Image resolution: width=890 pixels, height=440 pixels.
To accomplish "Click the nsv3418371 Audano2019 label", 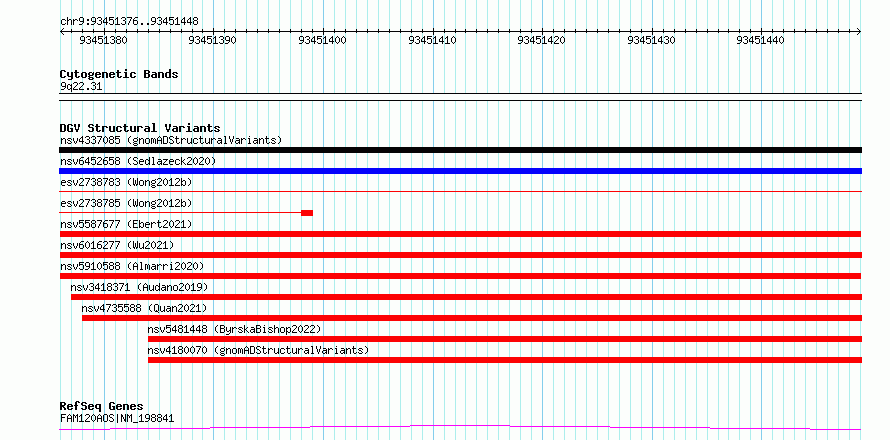I will pos(140,287).
